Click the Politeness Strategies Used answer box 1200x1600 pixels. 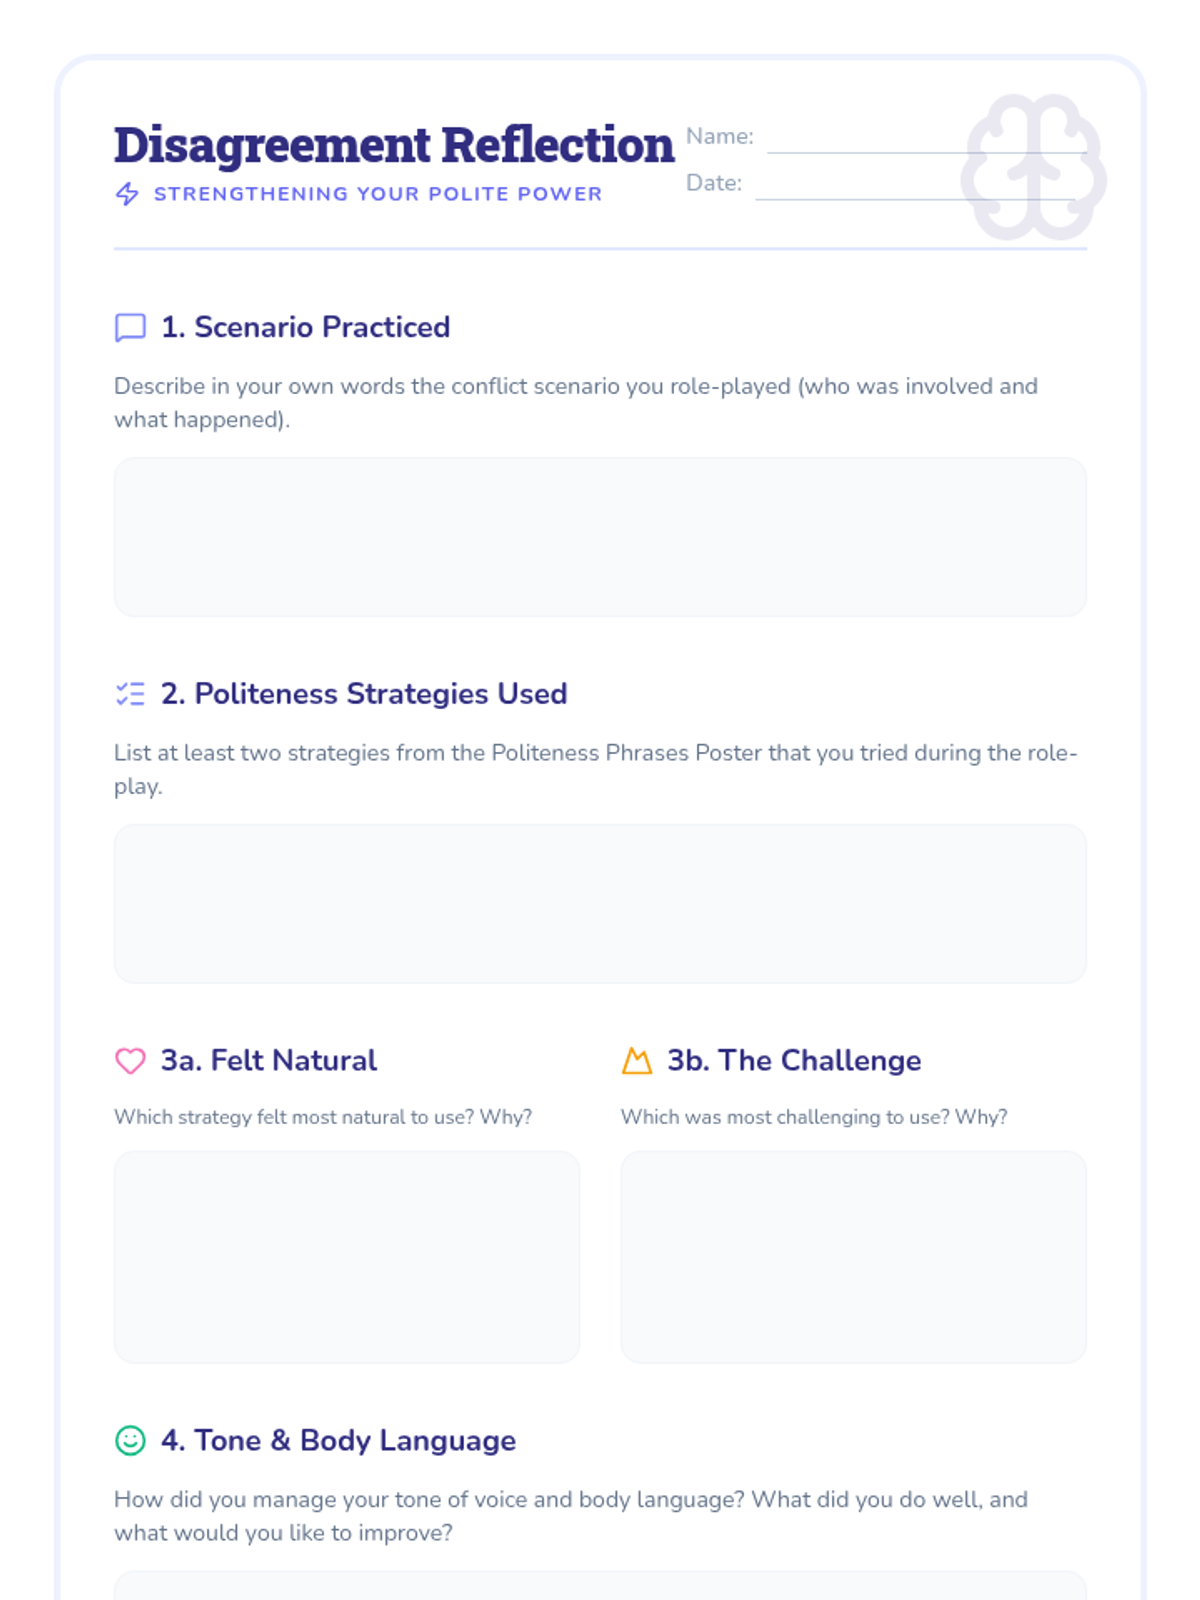[x=600, y=903]
